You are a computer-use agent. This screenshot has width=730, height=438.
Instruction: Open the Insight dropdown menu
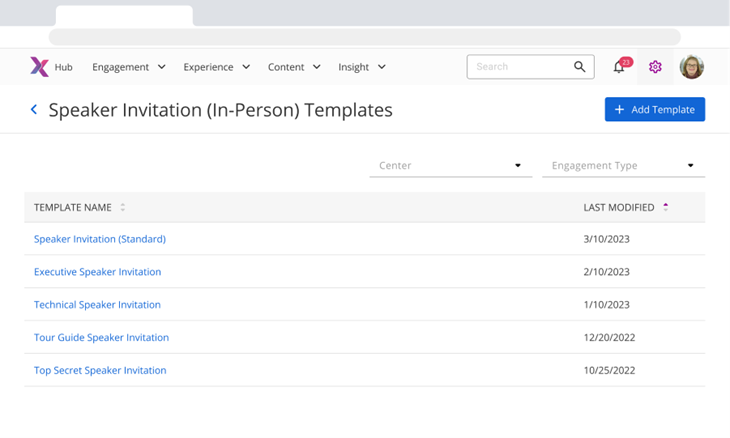362,67
